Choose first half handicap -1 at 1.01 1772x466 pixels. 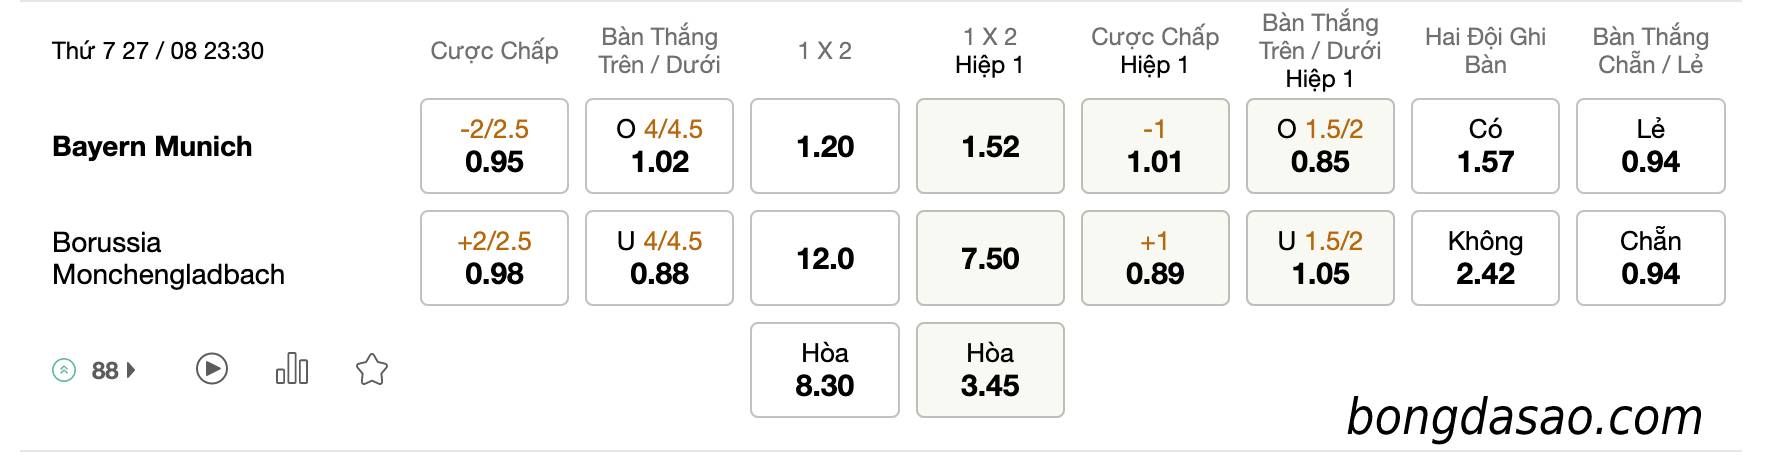tap(1155, 146)
